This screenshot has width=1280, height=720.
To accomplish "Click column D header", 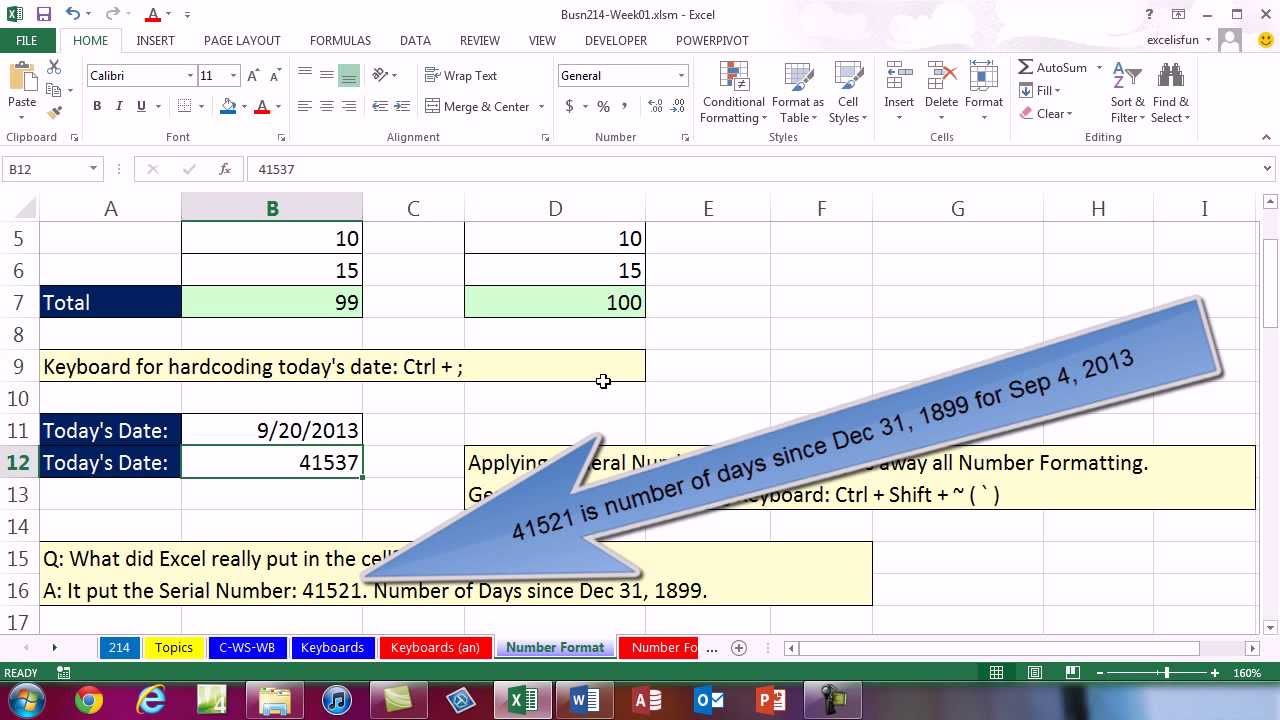I will click(555, 208).
